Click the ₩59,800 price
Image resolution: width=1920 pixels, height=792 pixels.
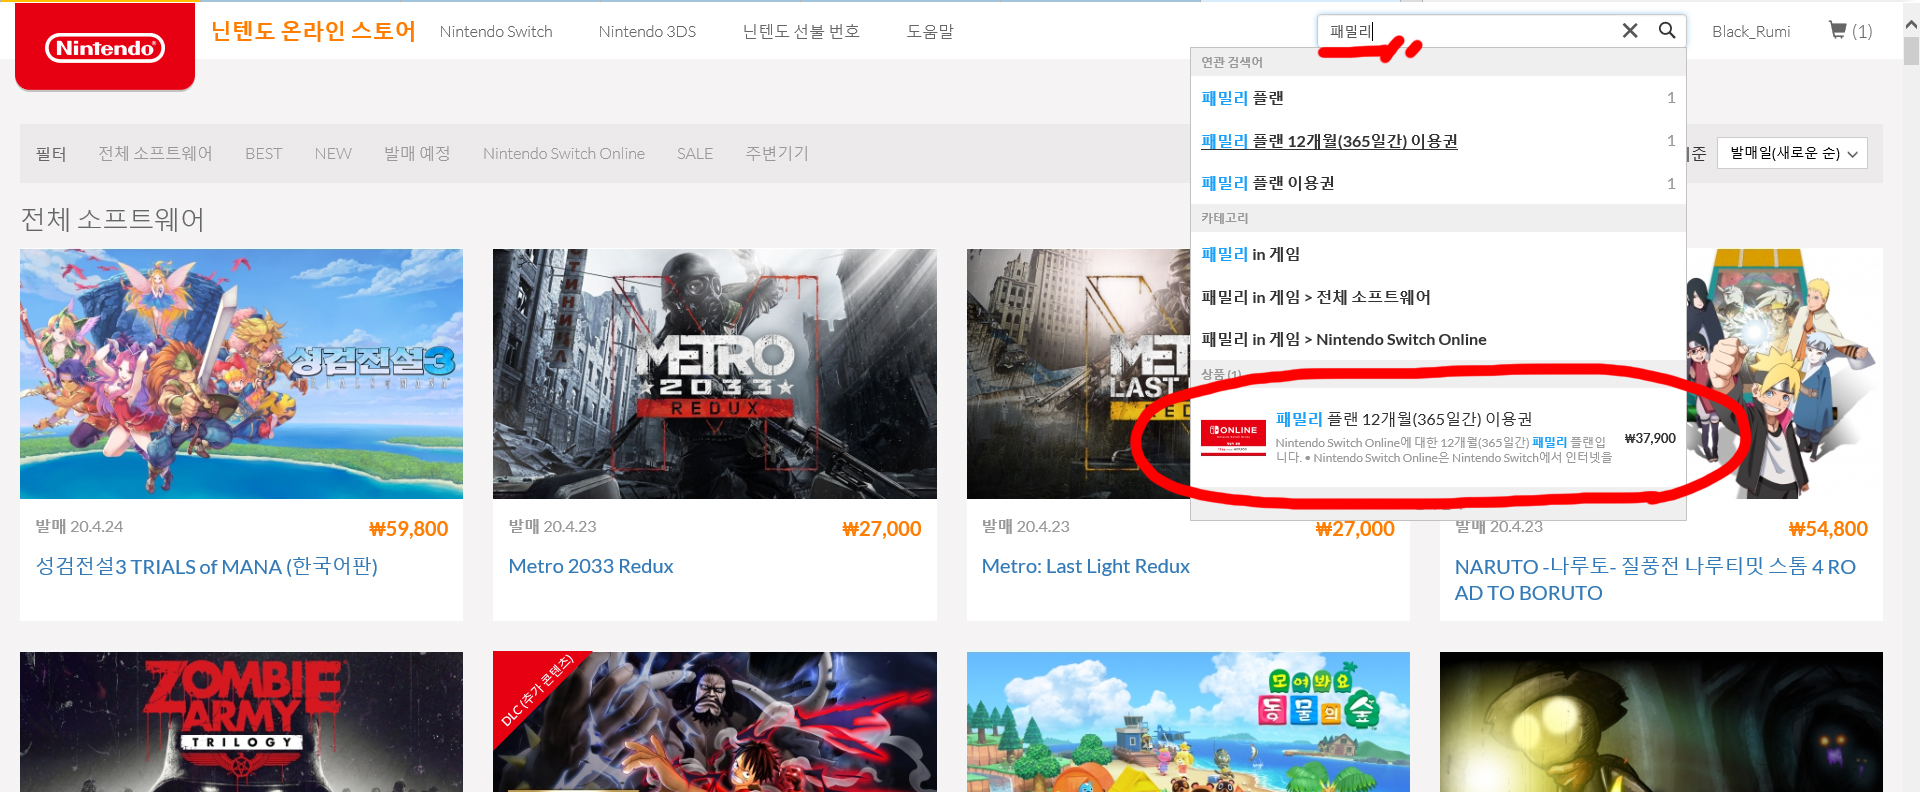[x=408, y=529]
